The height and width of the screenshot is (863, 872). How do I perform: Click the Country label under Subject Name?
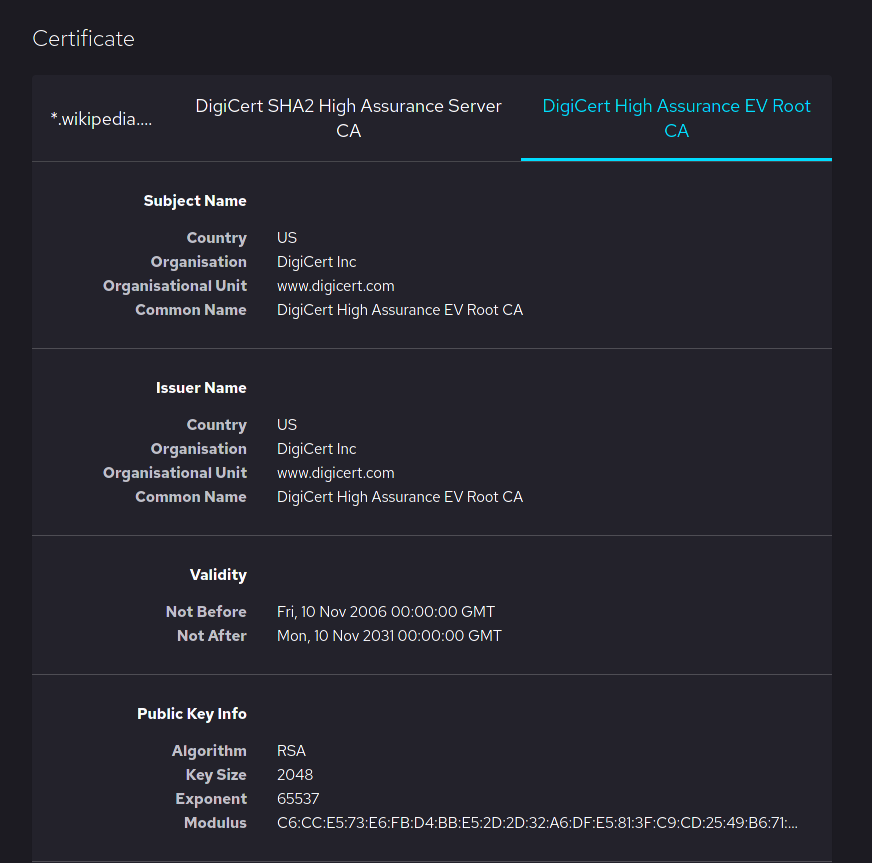click(216, 237)
